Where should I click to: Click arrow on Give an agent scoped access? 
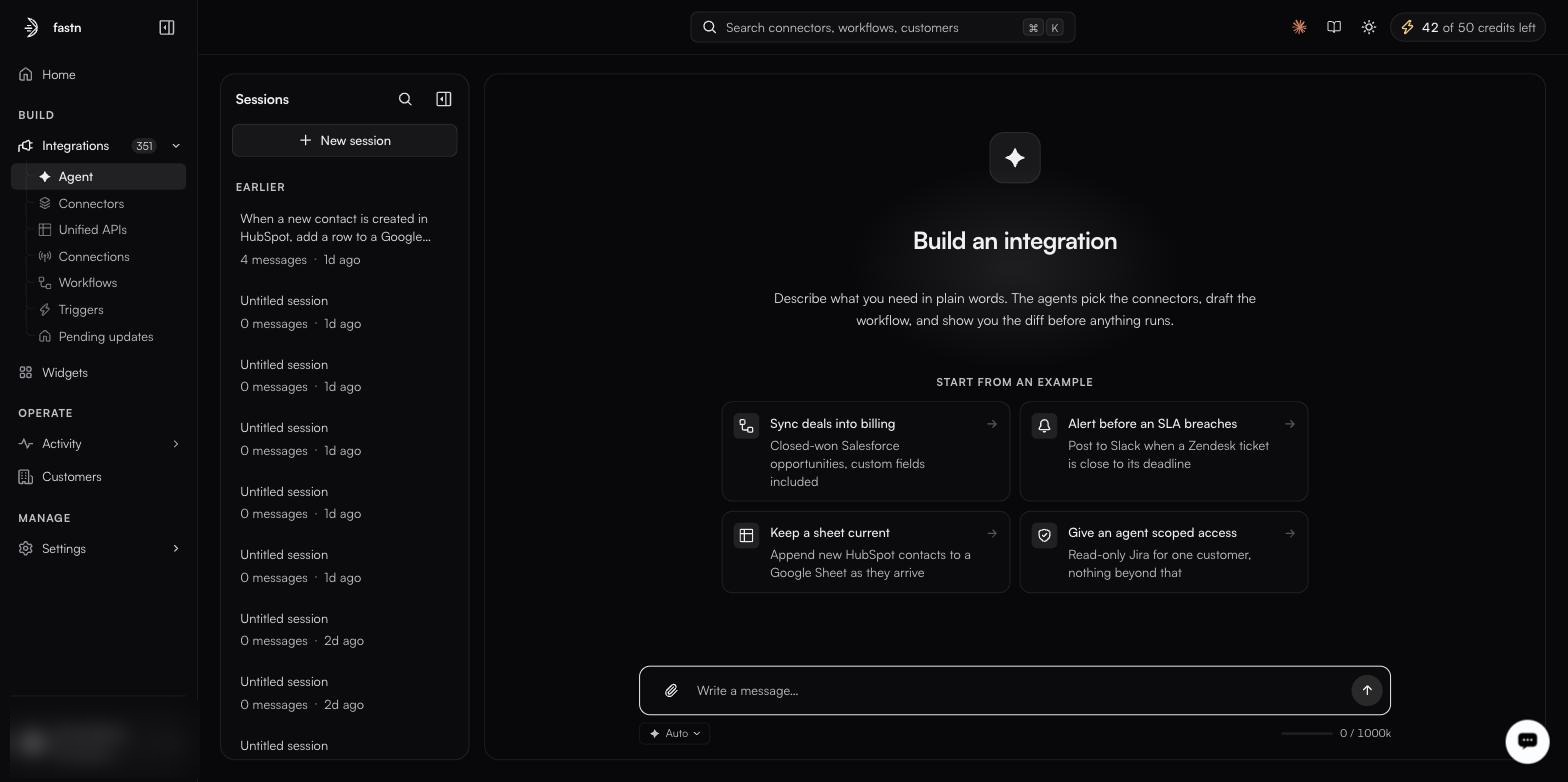pos(1290,533)
